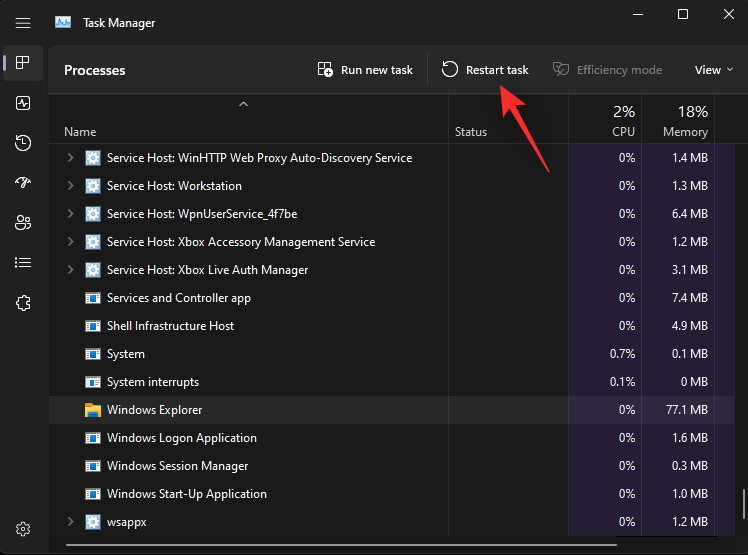Click the 0.7% CPU value for System
The width and height of the screenshot is (748, 555).
(623, 354)
